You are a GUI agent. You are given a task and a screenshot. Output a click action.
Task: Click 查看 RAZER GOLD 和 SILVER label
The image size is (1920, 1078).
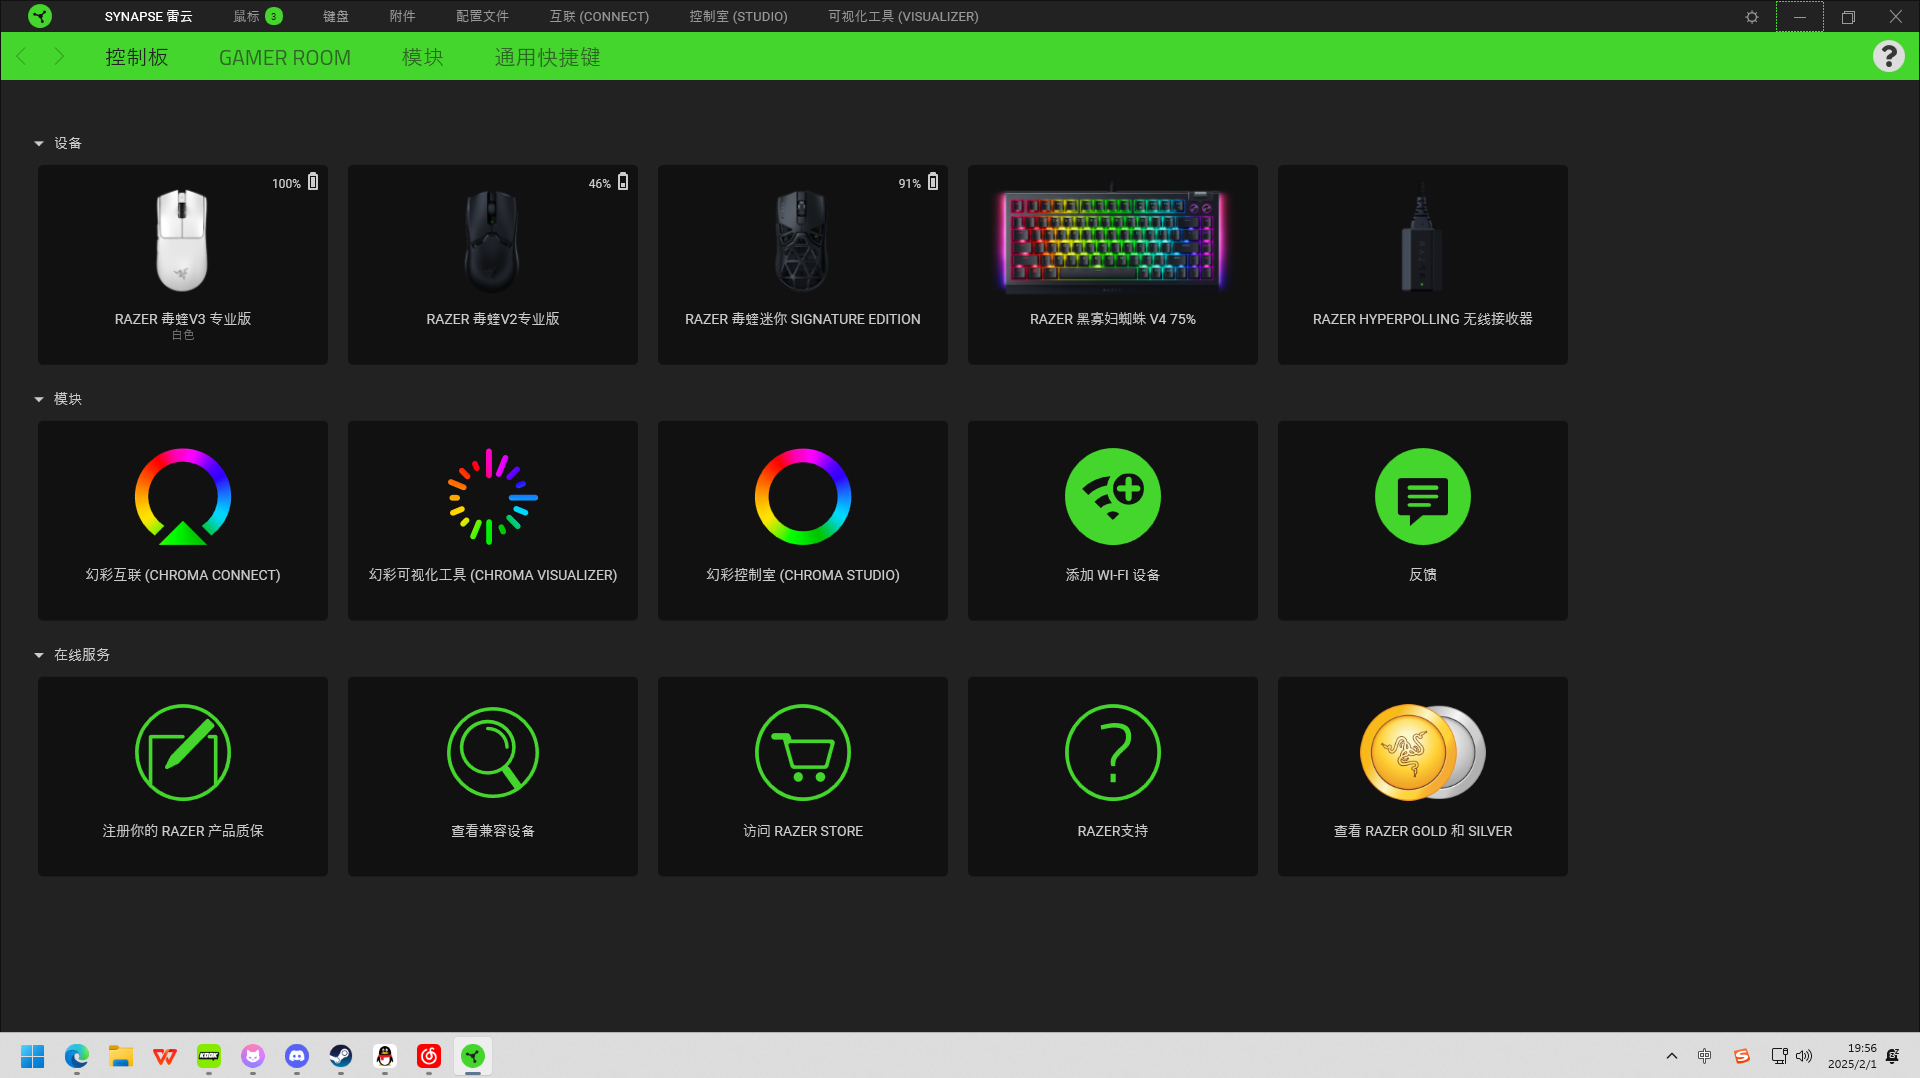[x=1423, y=831]
